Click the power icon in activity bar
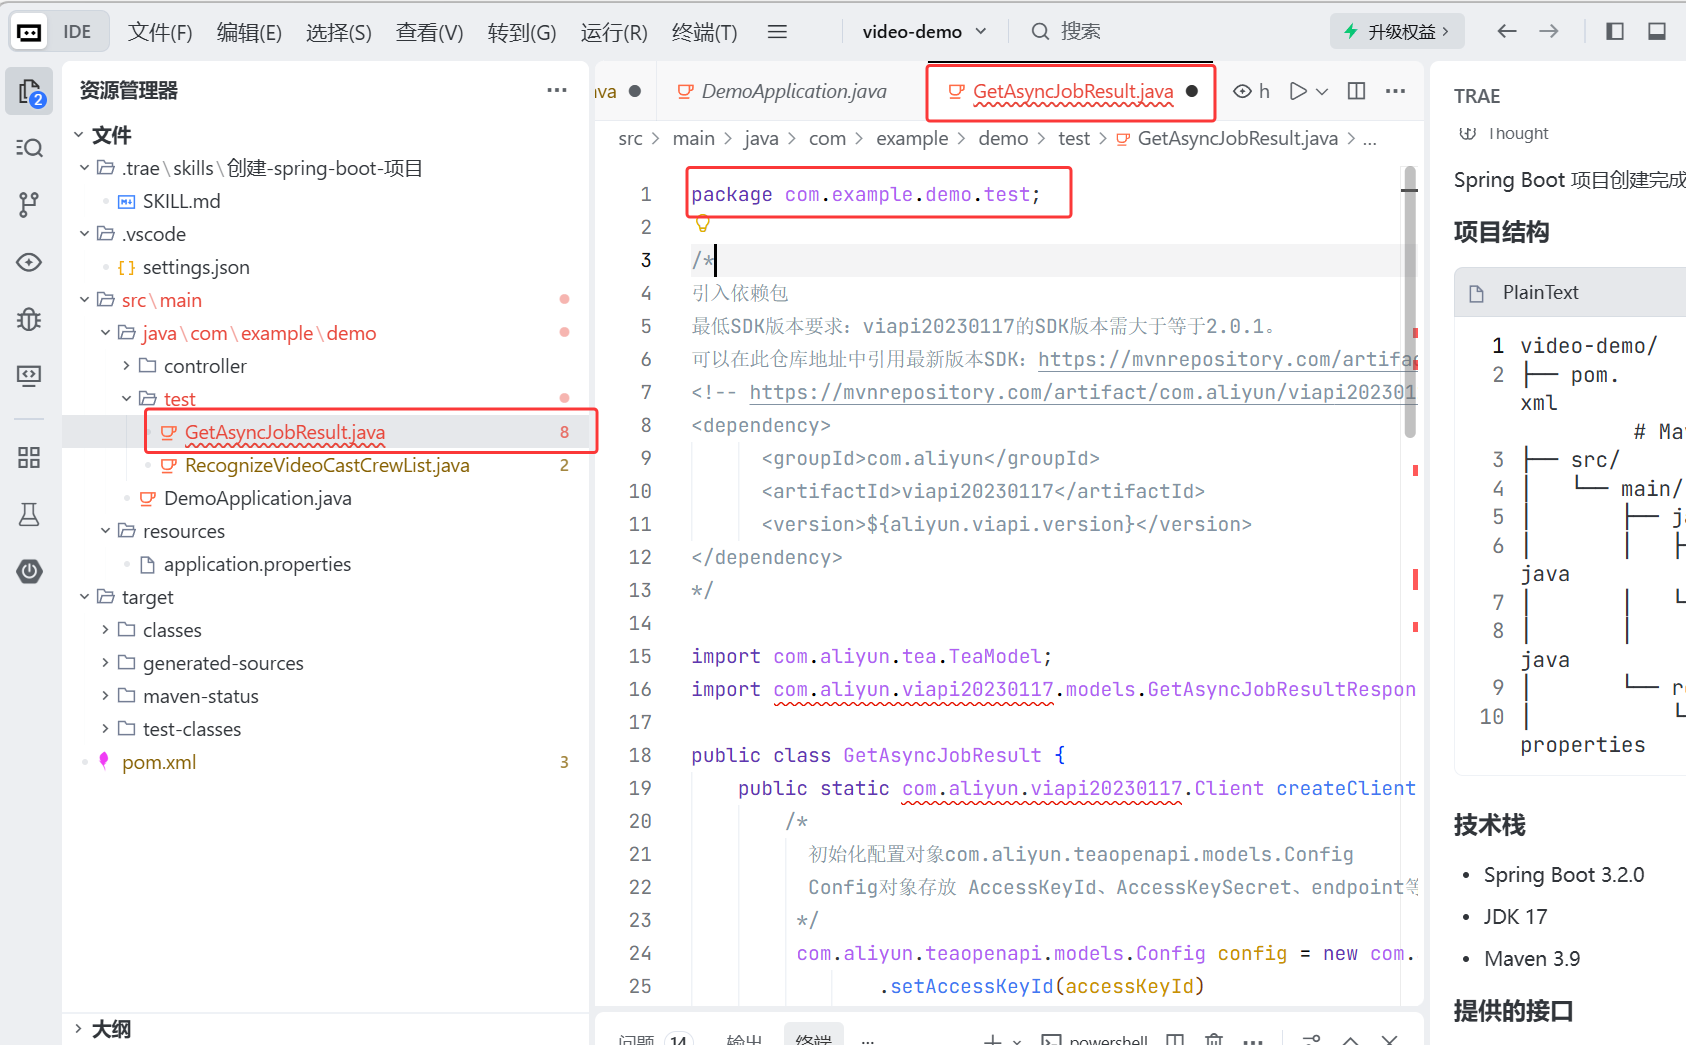The width and height of the screenshot is (1686, 1045). coord(30,572)
